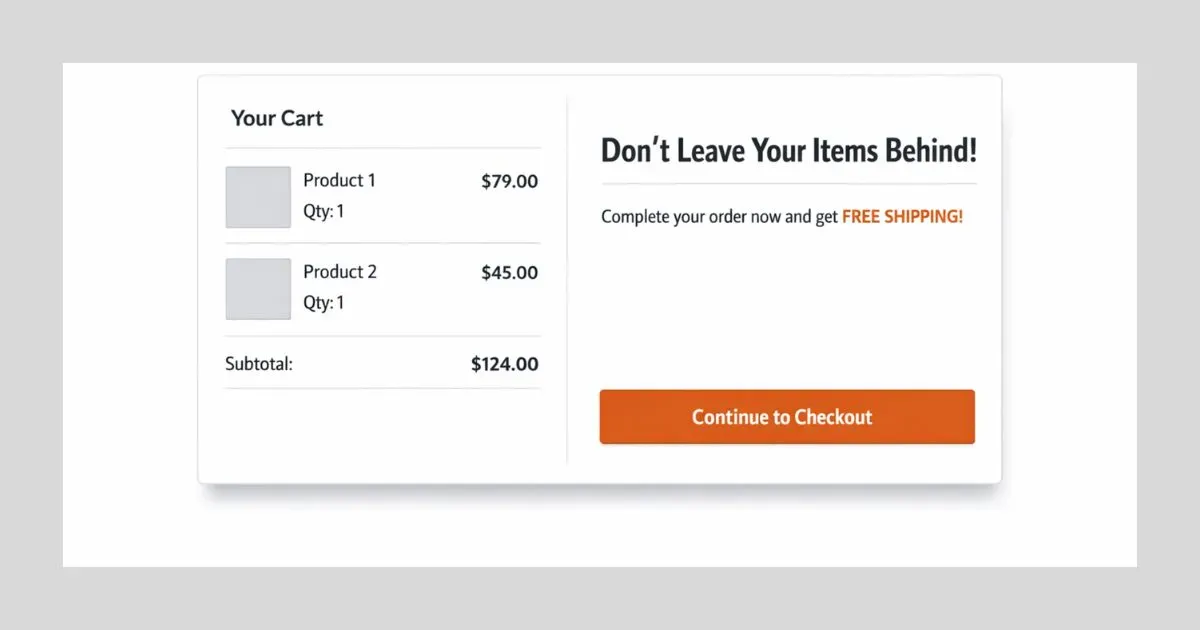The height and width of the screenshot is (630, 1200).
Task: Click the Subtotal label
Action: pyautogui.click(x=258, y=363)
